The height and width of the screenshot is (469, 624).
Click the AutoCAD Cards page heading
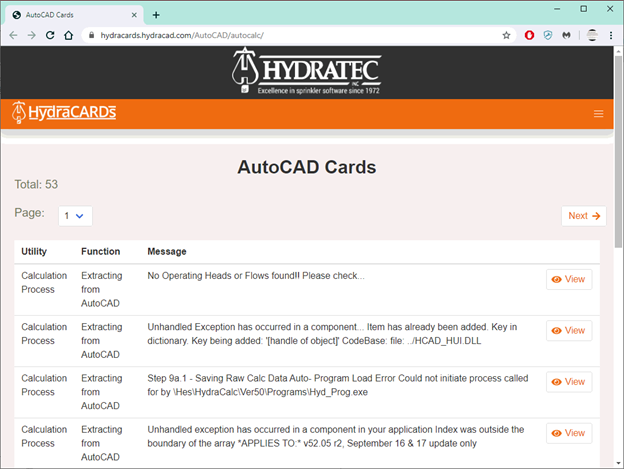306,167
